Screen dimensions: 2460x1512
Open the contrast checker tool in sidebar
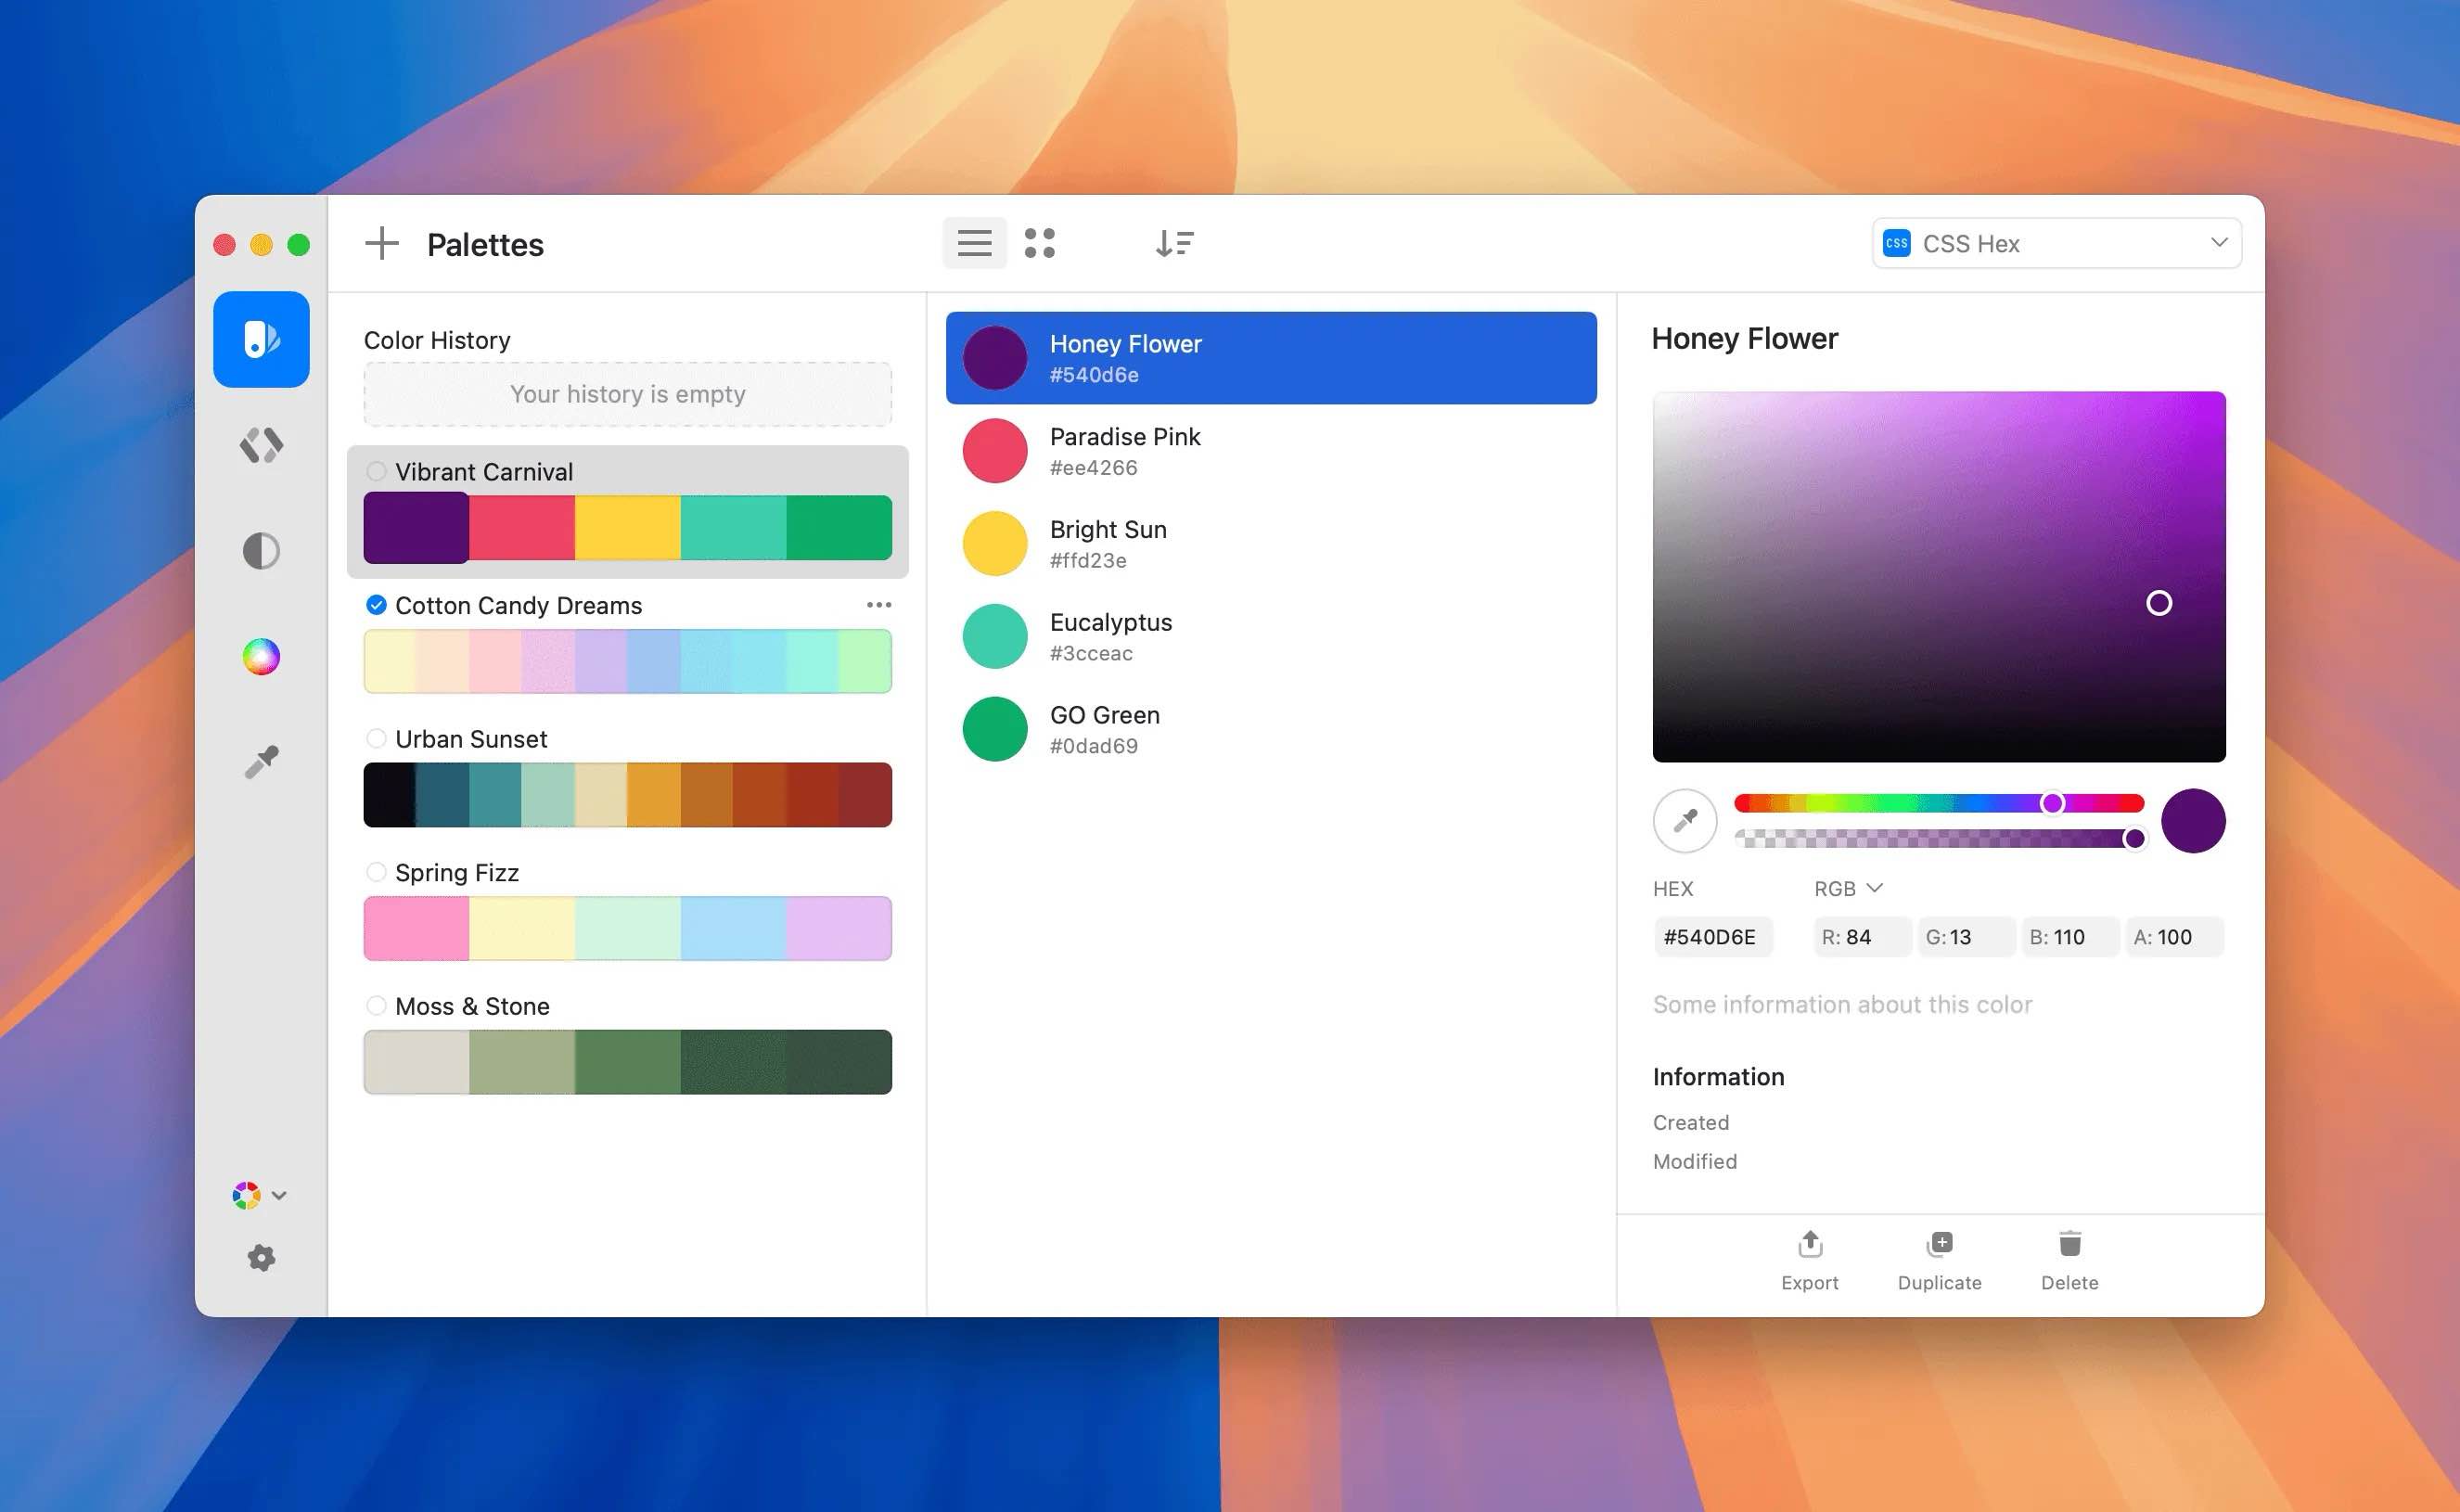tap(260, 550)
